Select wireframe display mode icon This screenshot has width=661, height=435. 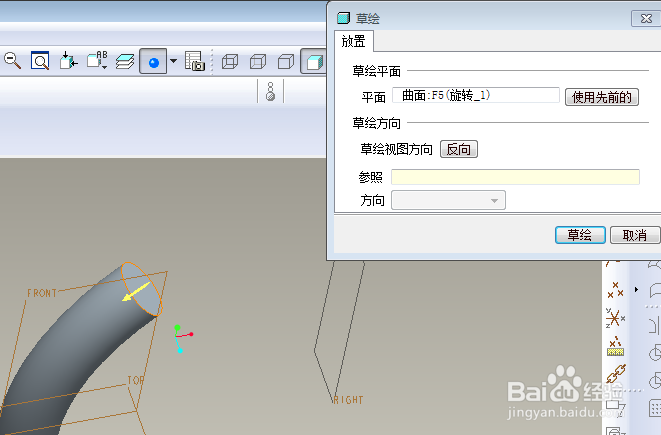[230, 62]
